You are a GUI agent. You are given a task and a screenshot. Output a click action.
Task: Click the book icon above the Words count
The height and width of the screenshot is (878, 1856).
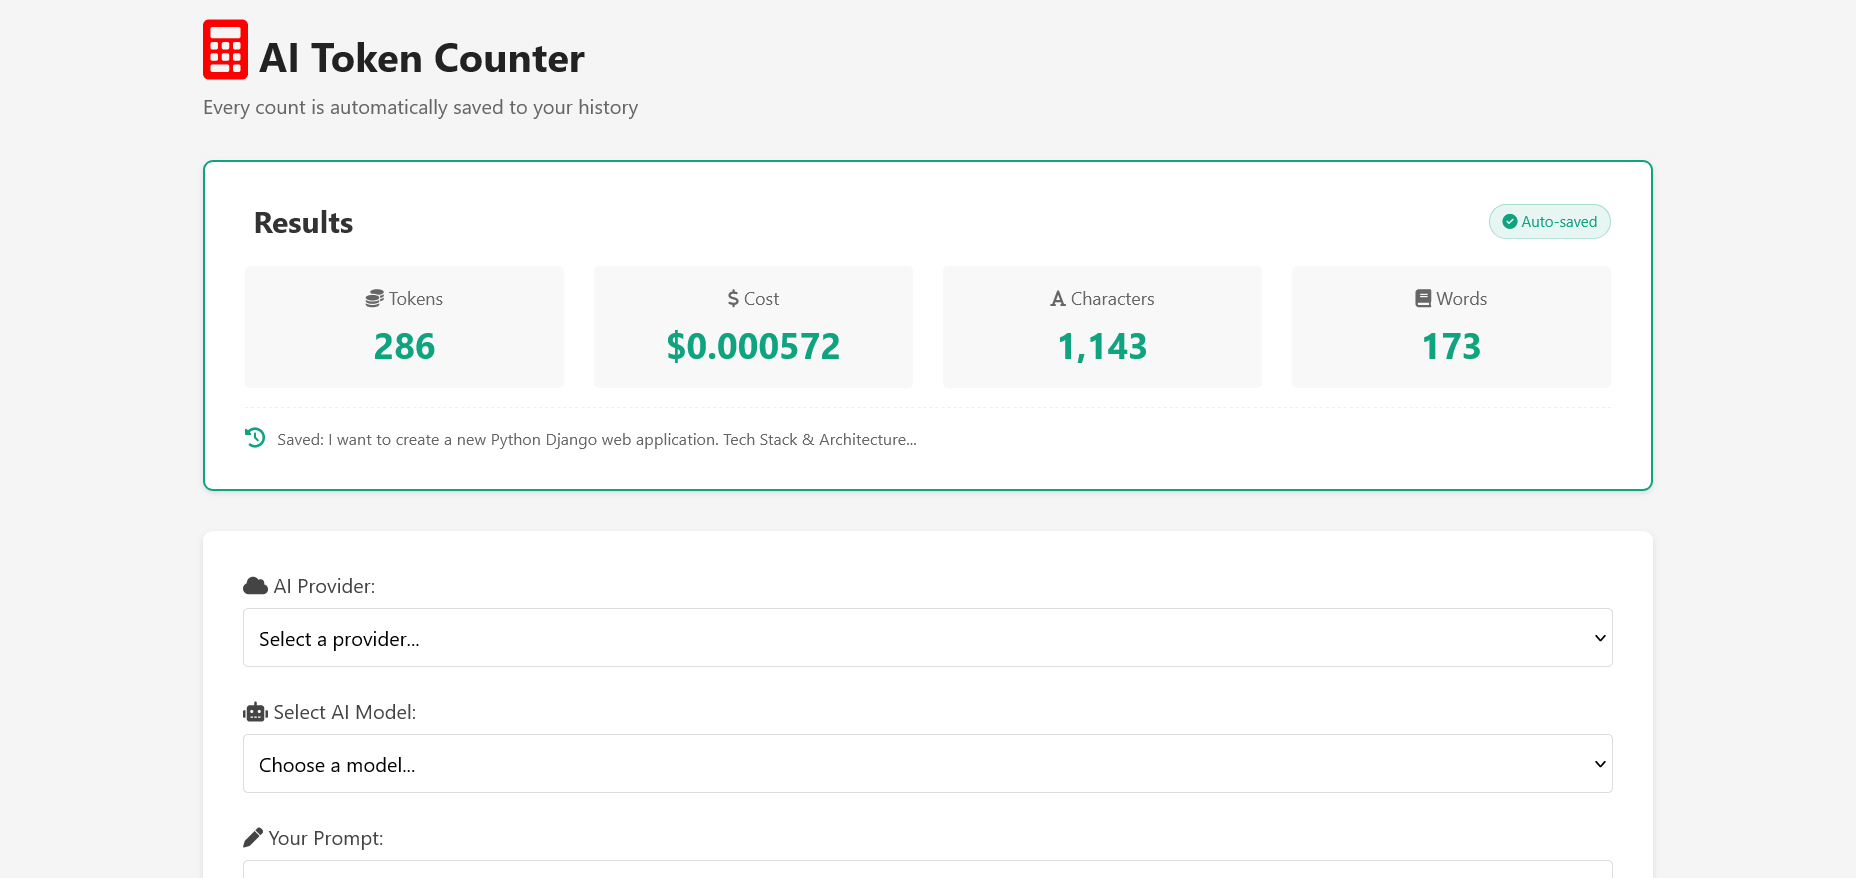pos(1422,297)
